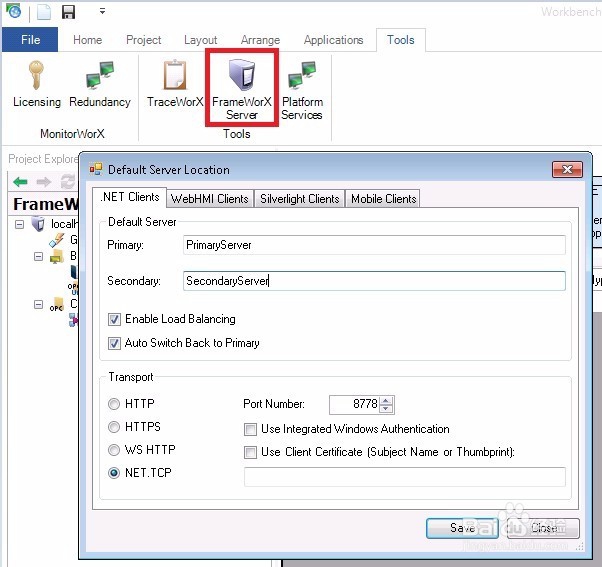Switch to the Project ribbon tab
The width and height of the screenshot is (602, 567).
tap(144, 40)
